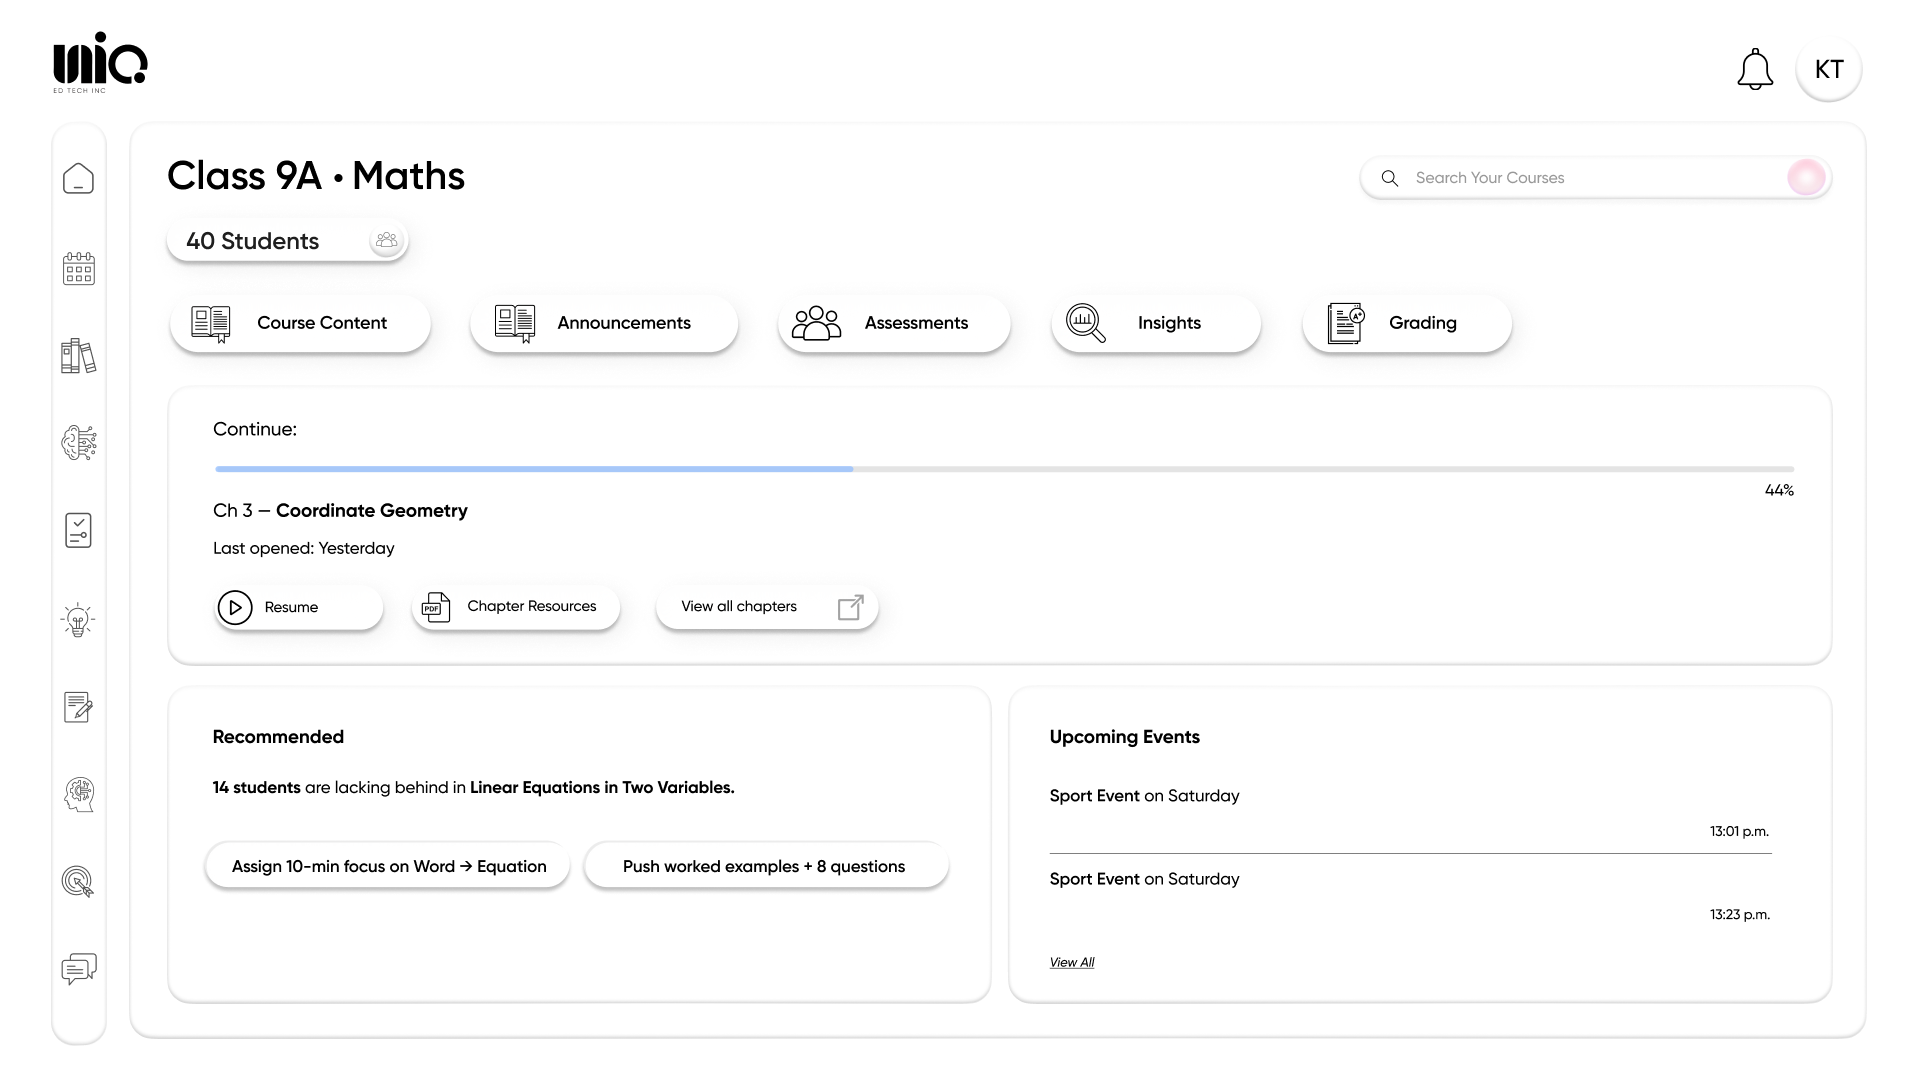Switch to the Insights tab

coord(1155,323)
